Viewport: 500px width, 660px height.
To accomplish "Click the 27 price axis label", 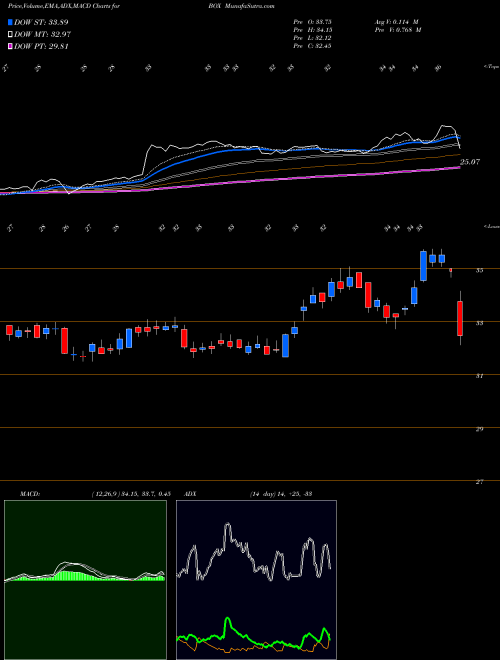I will pyautogui.click(x=479, y=482).
